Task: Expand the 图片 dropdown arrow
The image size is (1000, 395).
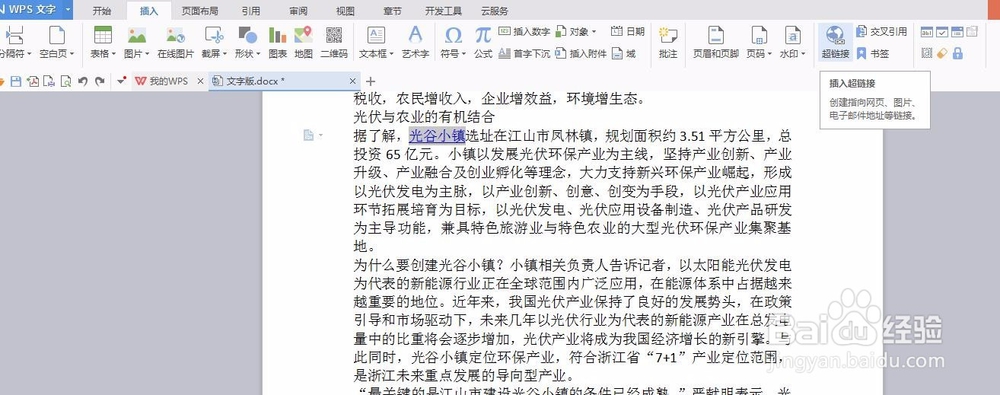Action: 147,54
